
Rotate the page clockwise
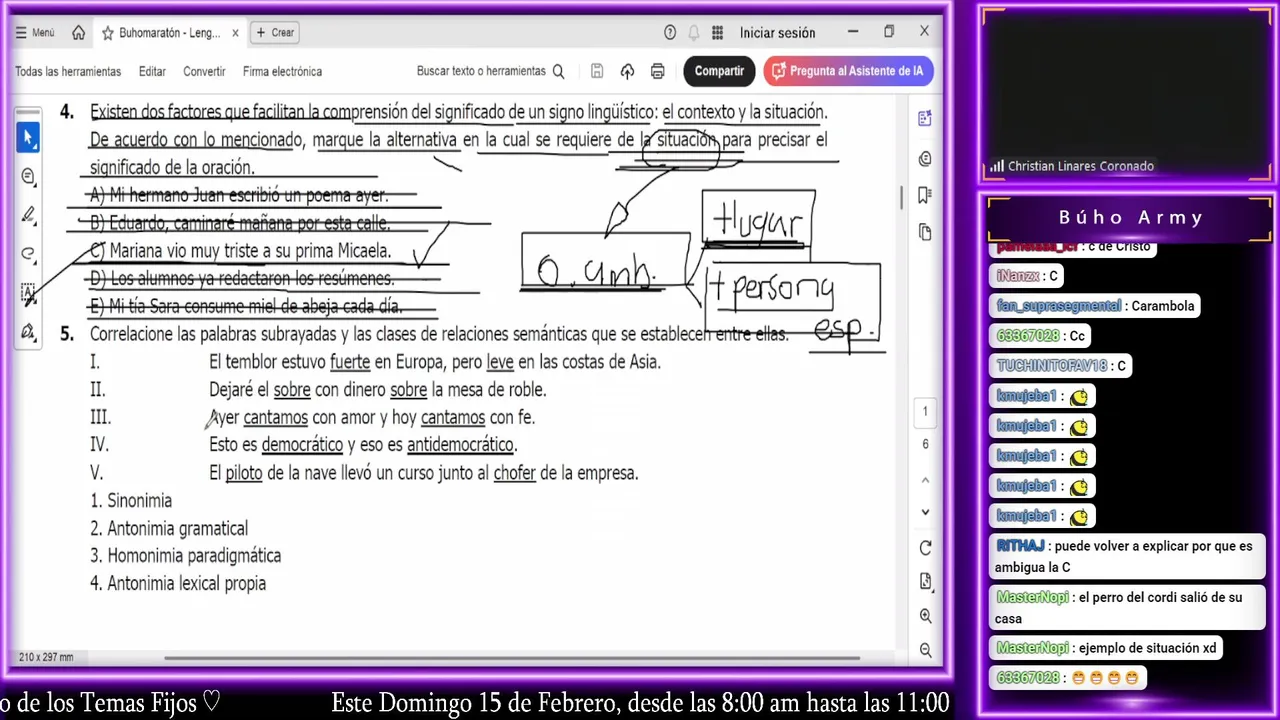925,548
